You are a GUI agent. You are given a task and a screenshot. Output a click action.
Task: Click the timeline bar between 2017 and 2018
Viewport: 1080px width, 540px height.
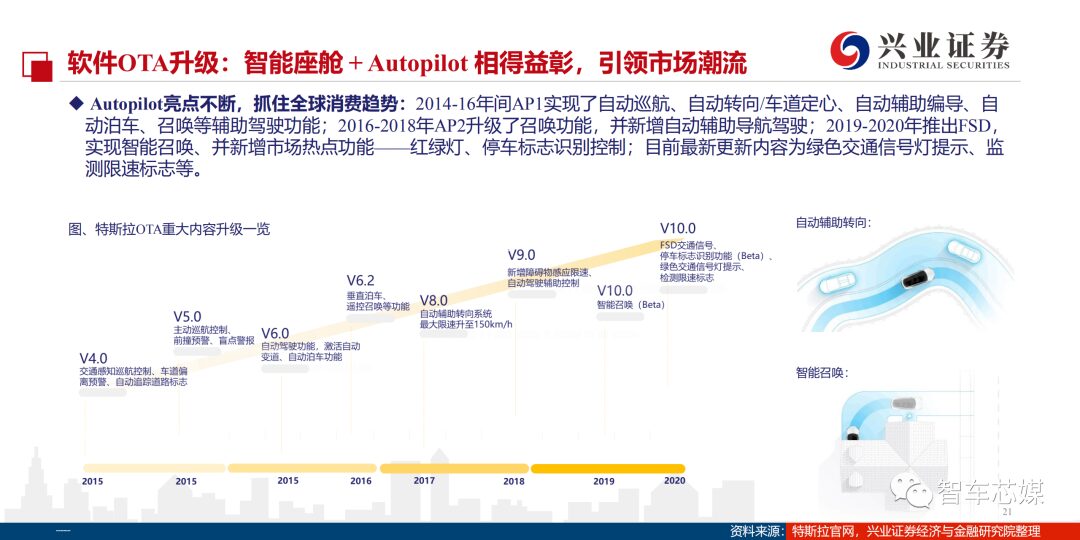click(453, 468)
